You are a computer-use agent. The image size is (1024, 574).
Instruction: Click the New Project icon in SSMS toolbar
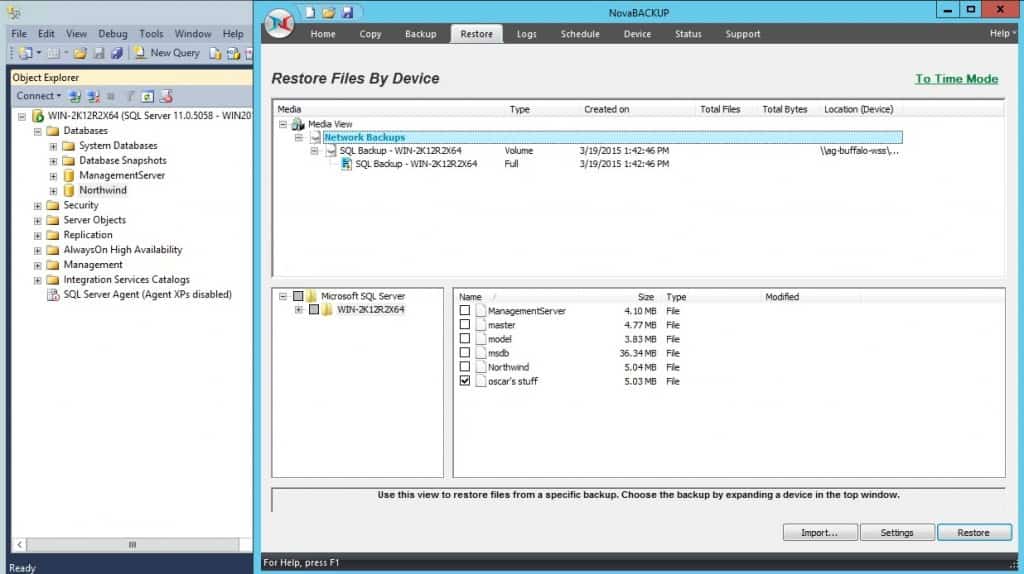point(25,53)
